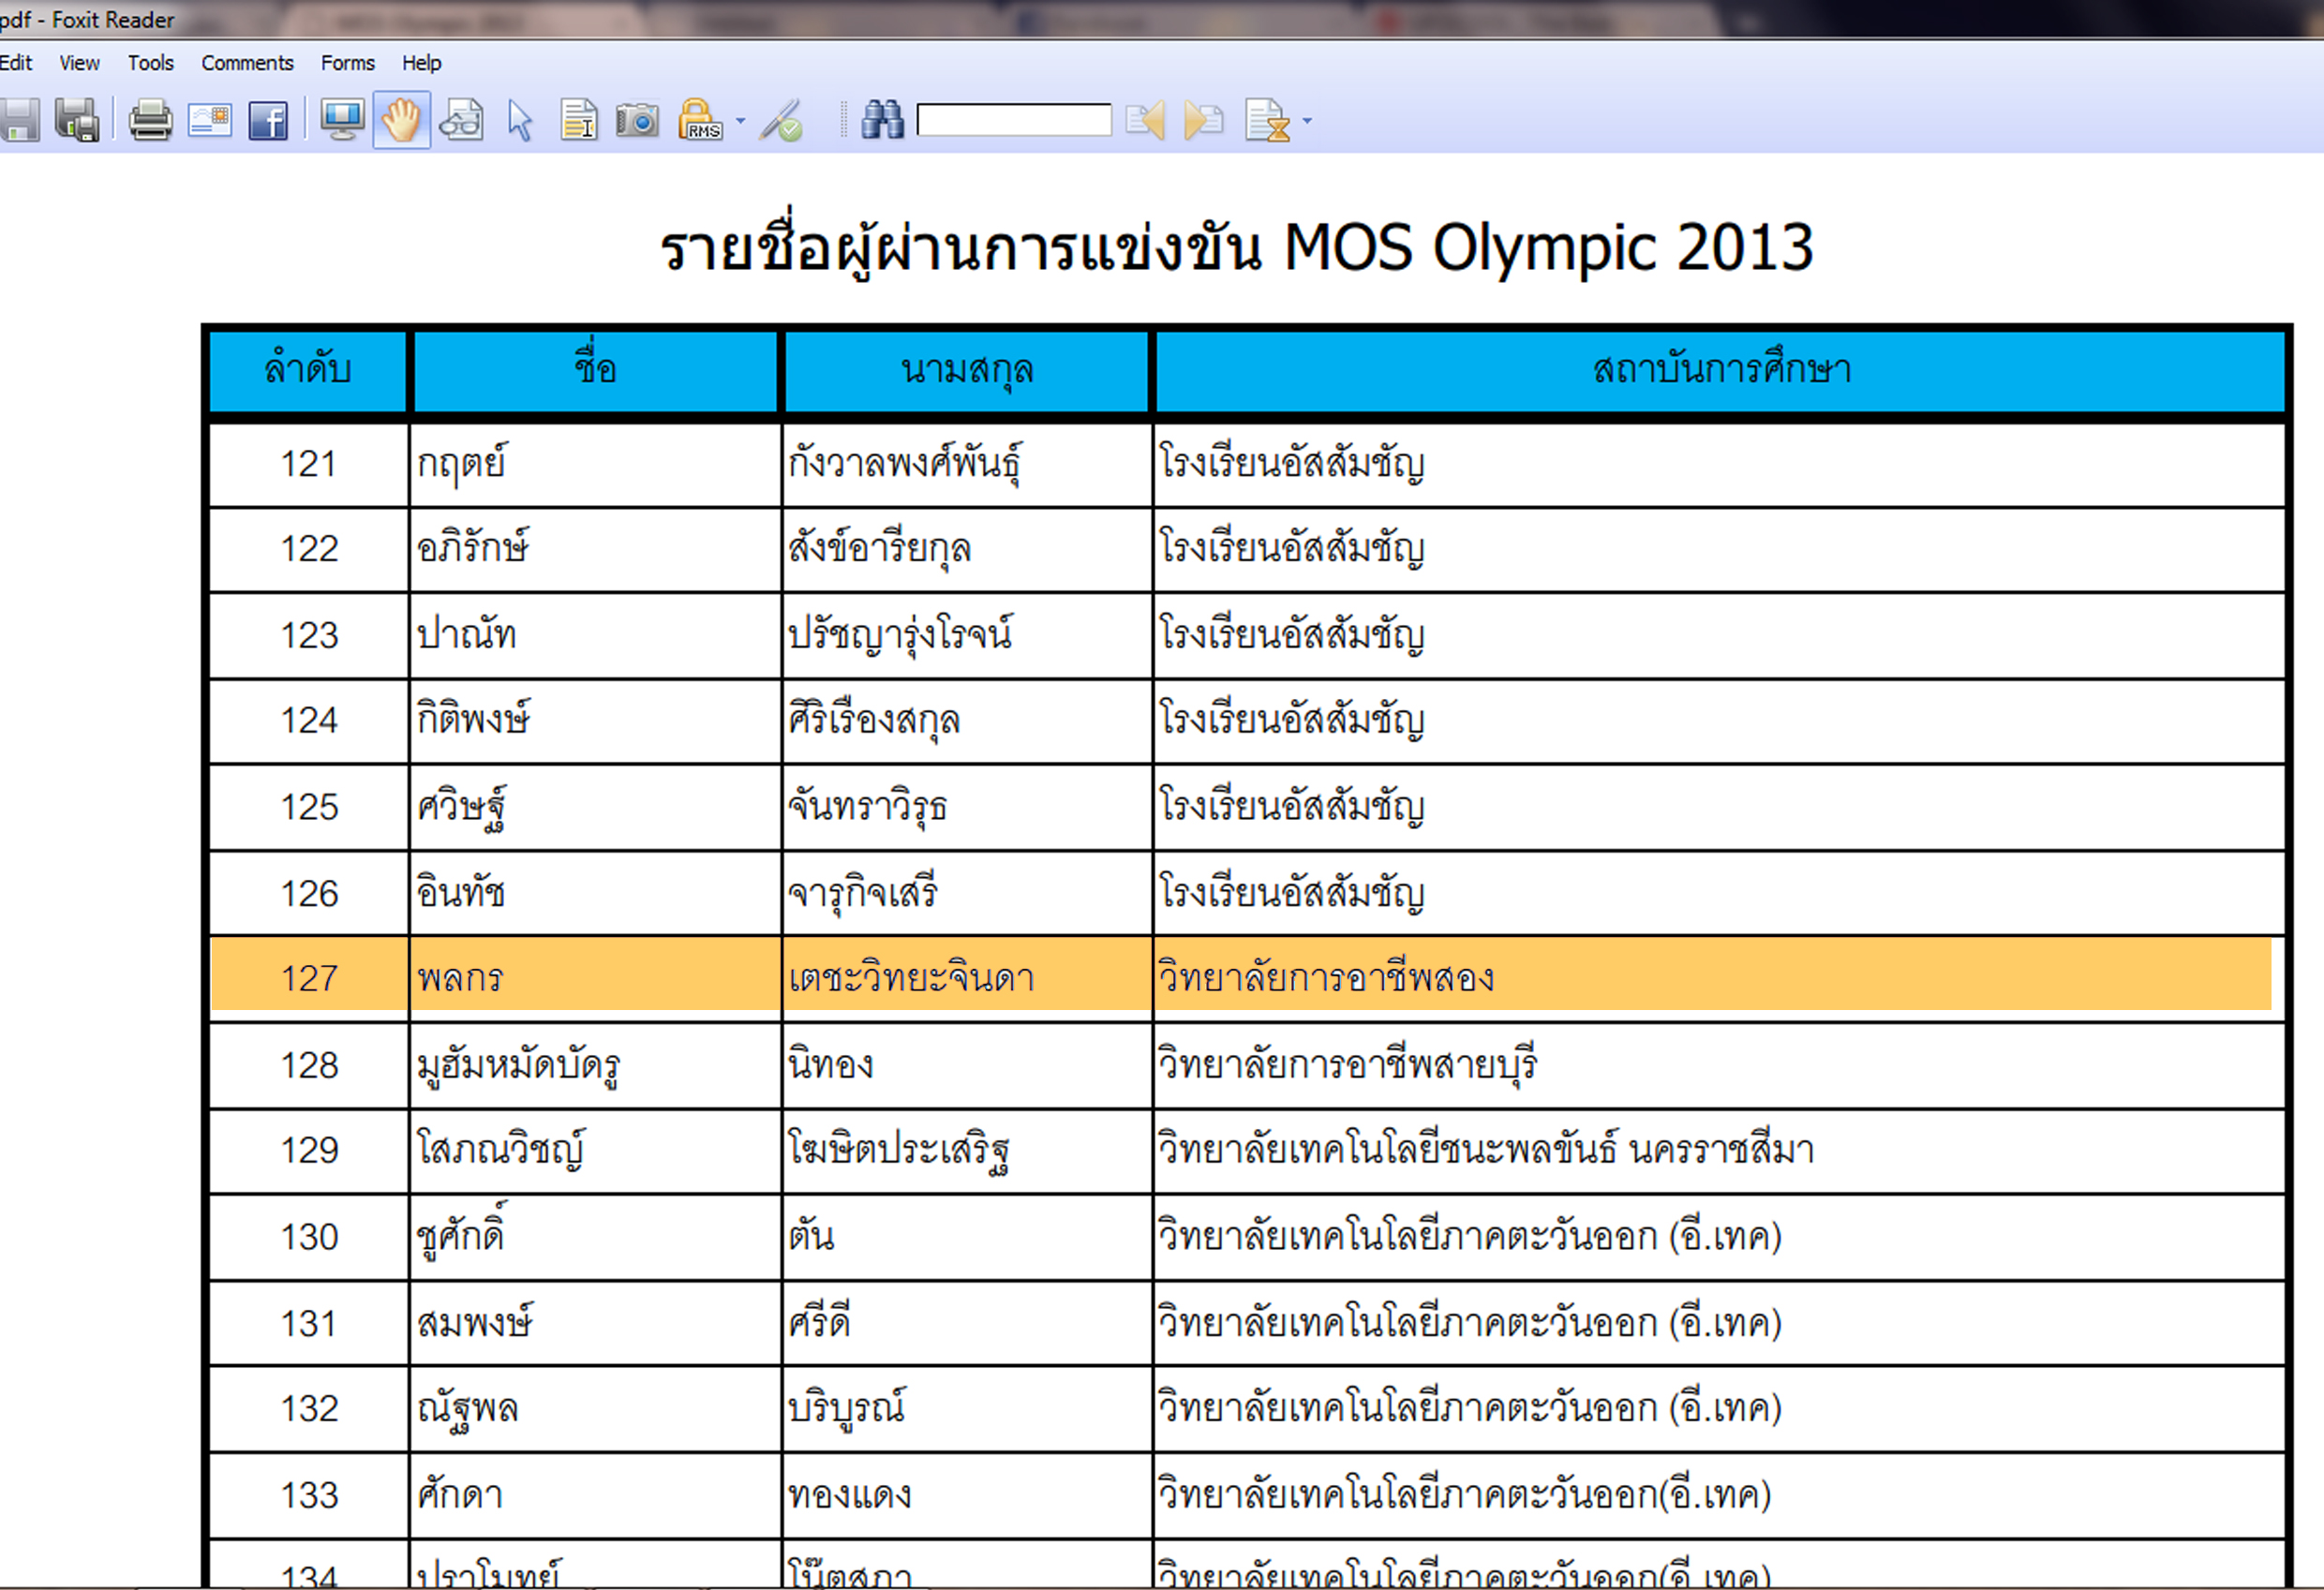The width and height of the screenshot is (2324, 1590).
Task: Click the name มูฮัมหมัดบัดรู in row 128
Action: pyautogui.click(x=518, y=1065)
